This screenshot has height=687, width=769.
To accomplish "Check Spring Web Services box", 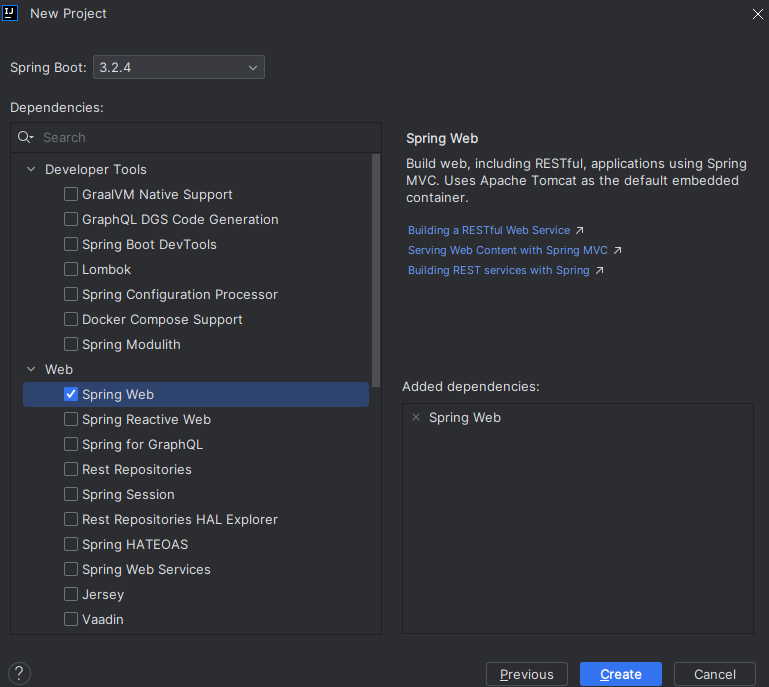I will [x=71, y=569].
